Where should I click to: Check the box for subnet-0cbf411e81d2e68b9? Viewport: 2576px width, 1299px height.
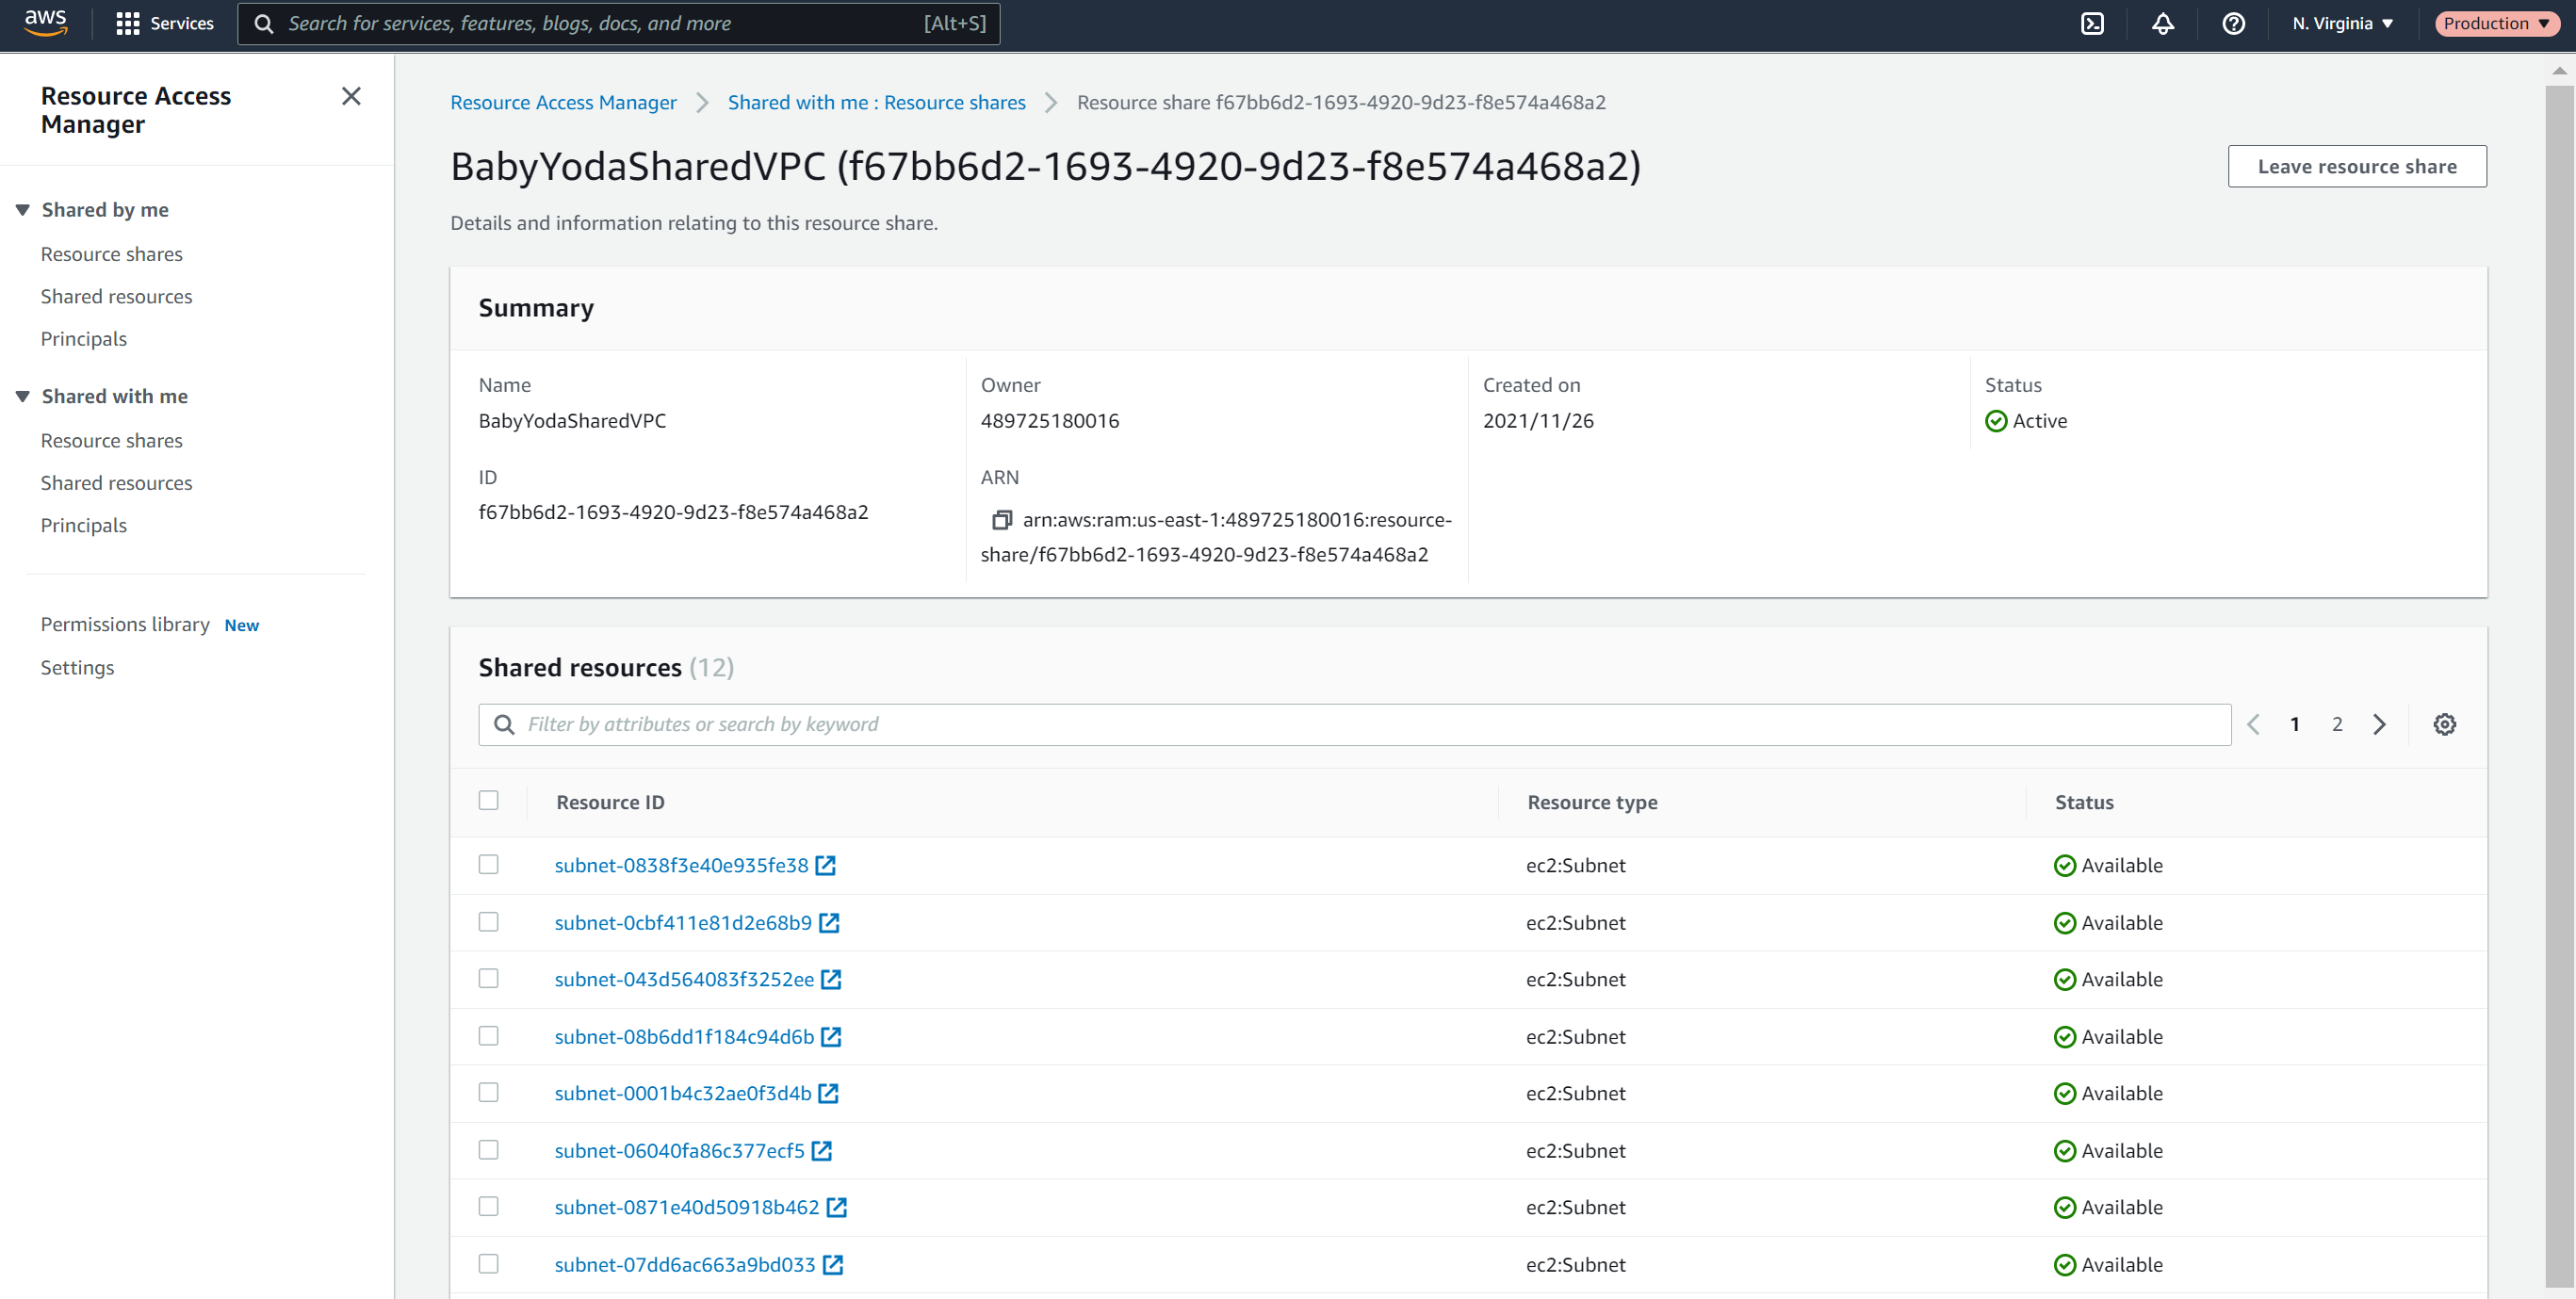pos(488,921)
